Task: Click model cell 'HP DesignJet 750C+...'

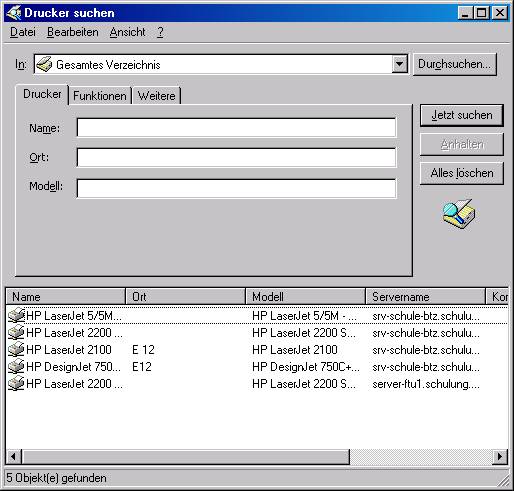Action: tap(306, 367)
